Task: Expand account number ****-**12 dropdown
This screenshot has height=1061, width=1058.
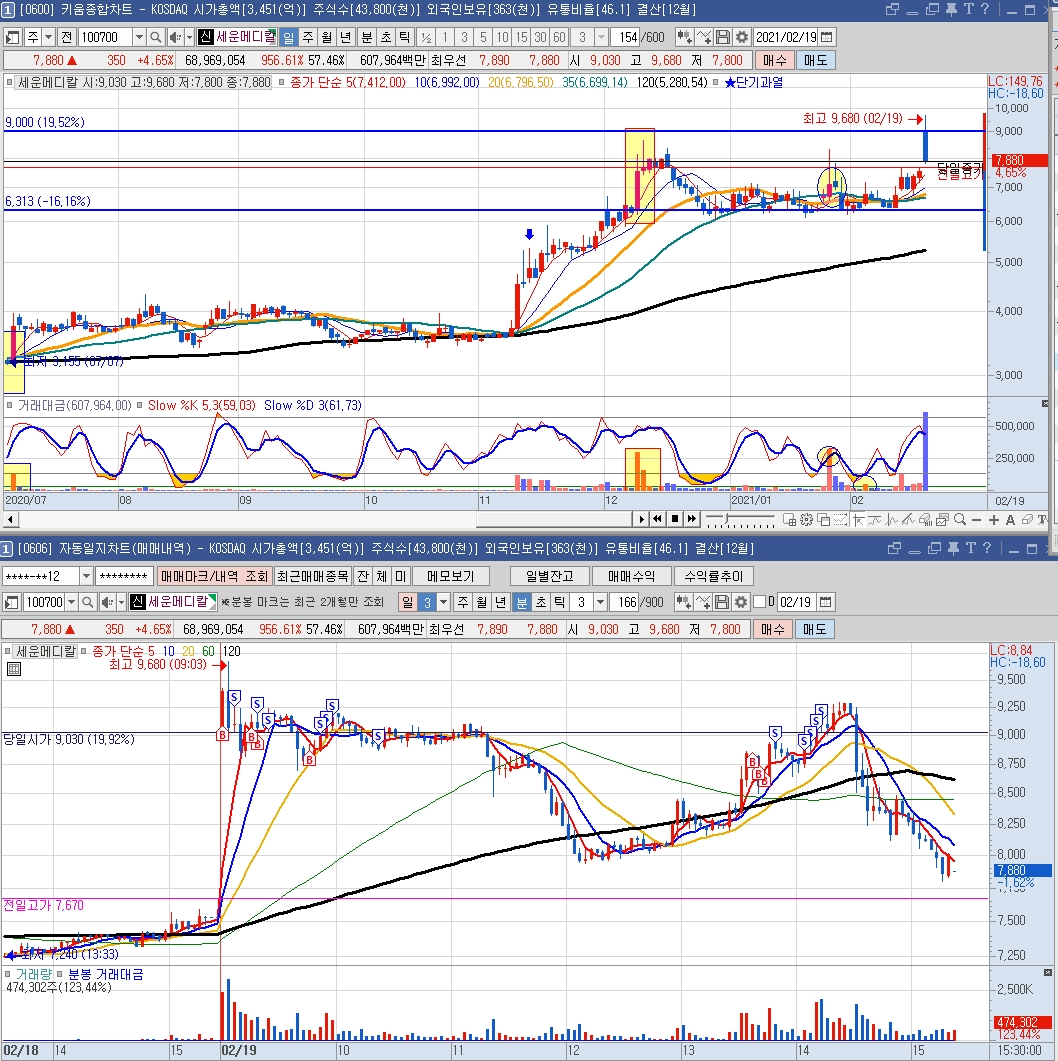Action: click(x=86, y=576)
